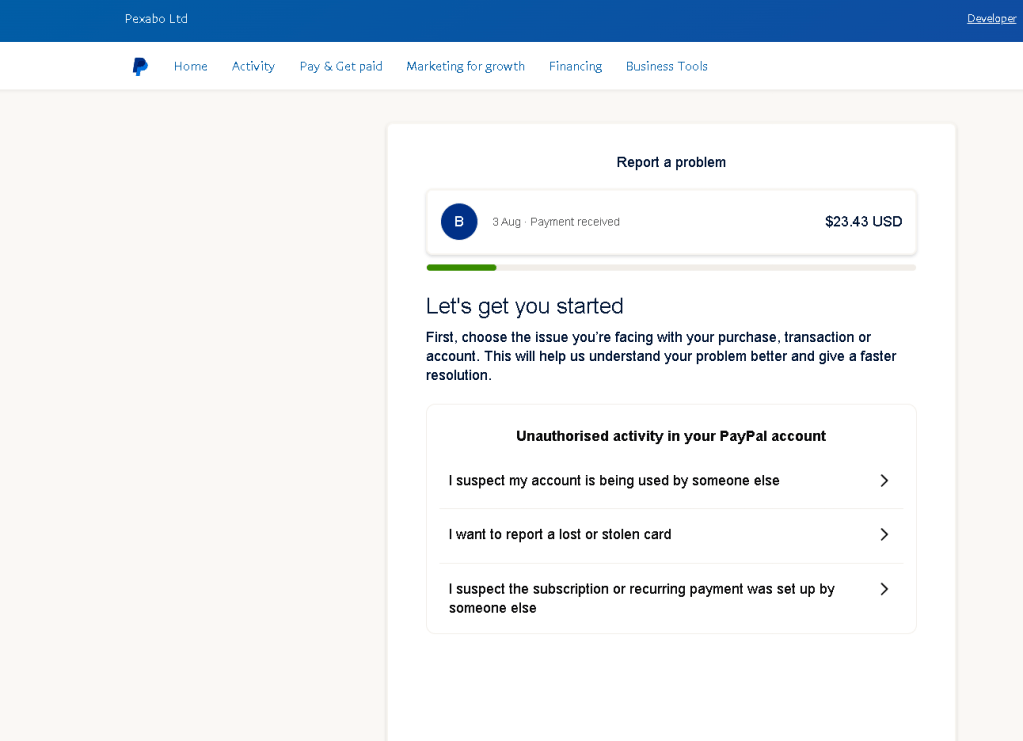Click the blue B avatar icon
Screen dimensions: 1023x741
tap(459, 222)
